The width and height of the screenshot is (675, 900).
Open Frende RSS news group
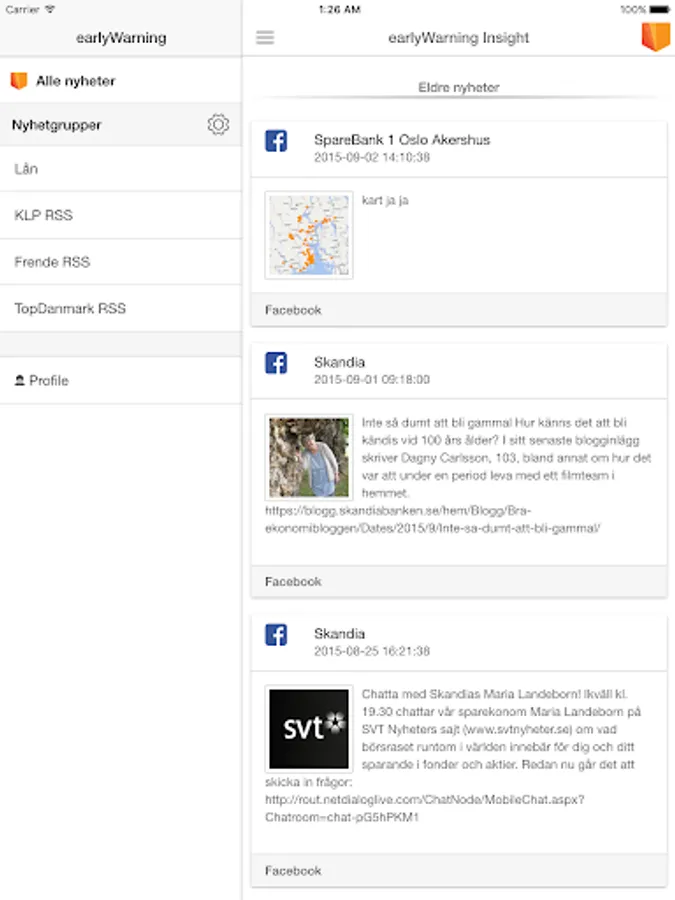52,262
